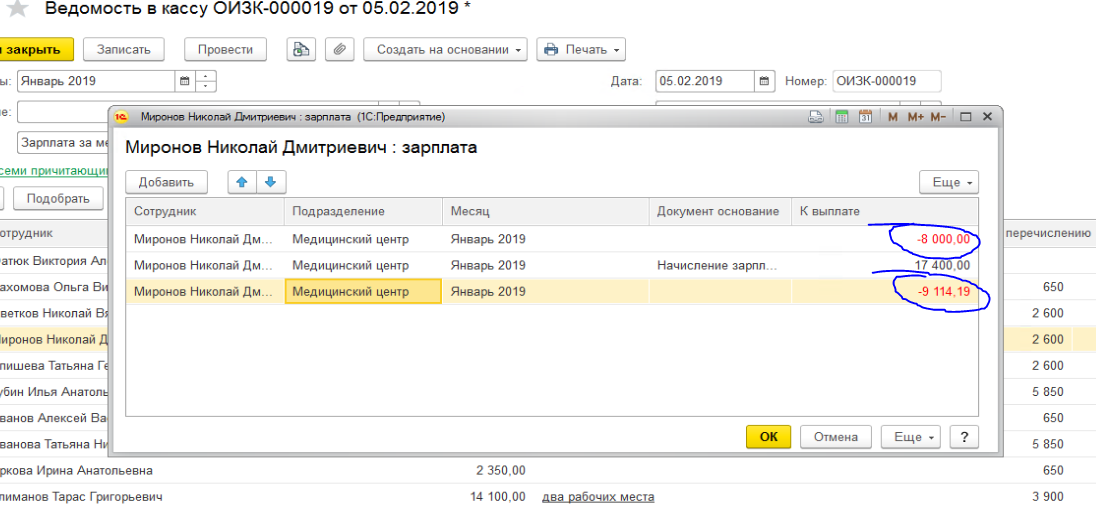The height and width of the screenshot is (507, 1096).
Task: Open calendar picker for the Январь 2019 month field
Action: click(184, 81)
